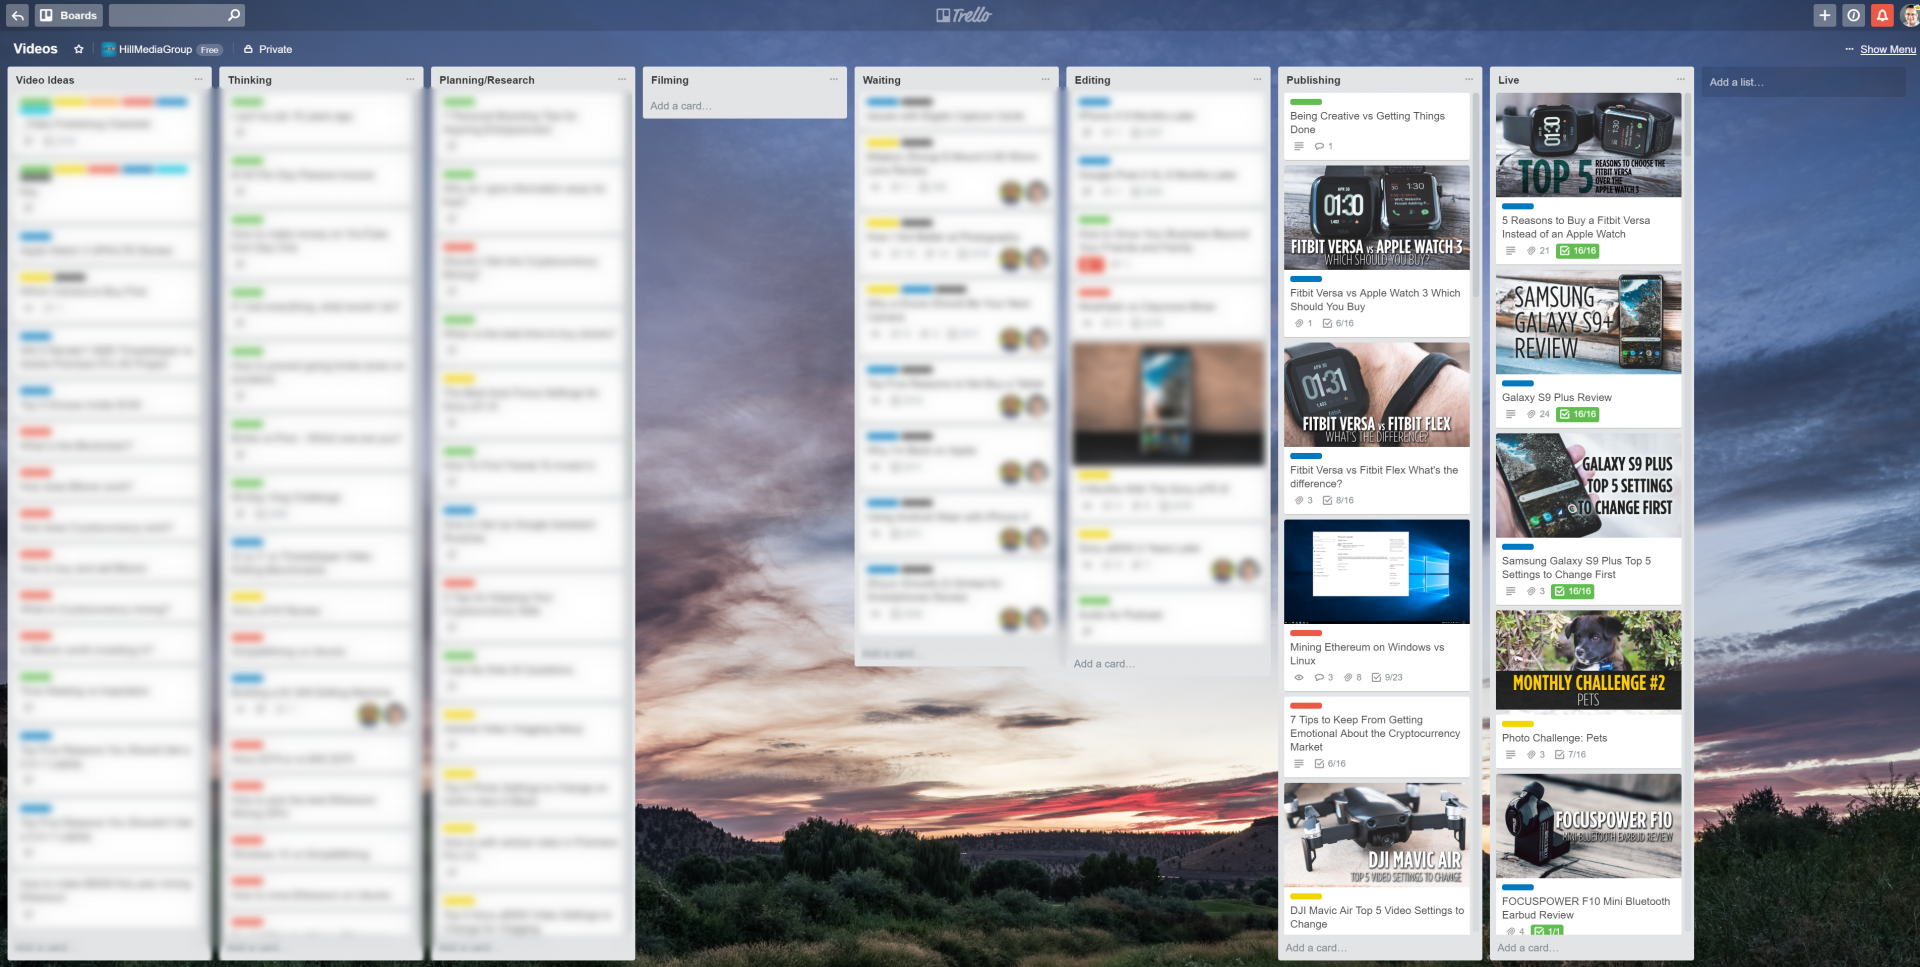
Task: Star the Videos board
Action: point(78,49)
